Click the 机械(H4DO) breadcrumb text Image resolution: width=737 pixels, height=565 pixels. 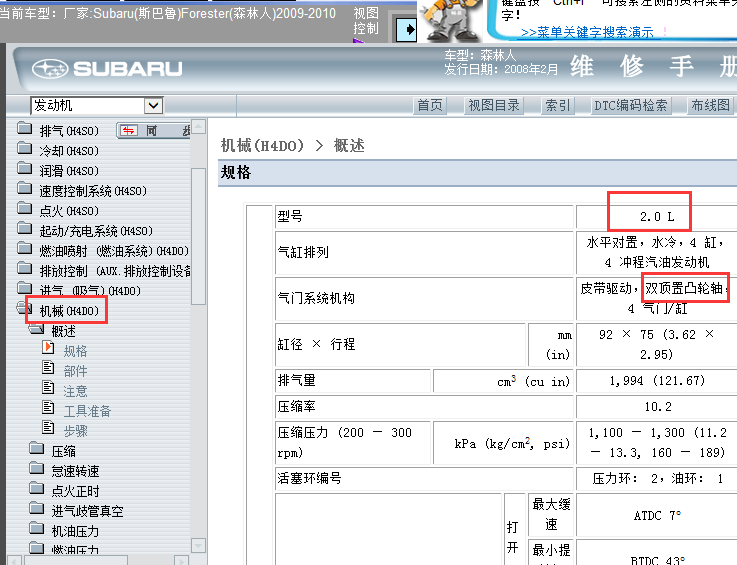pos(262,146)
